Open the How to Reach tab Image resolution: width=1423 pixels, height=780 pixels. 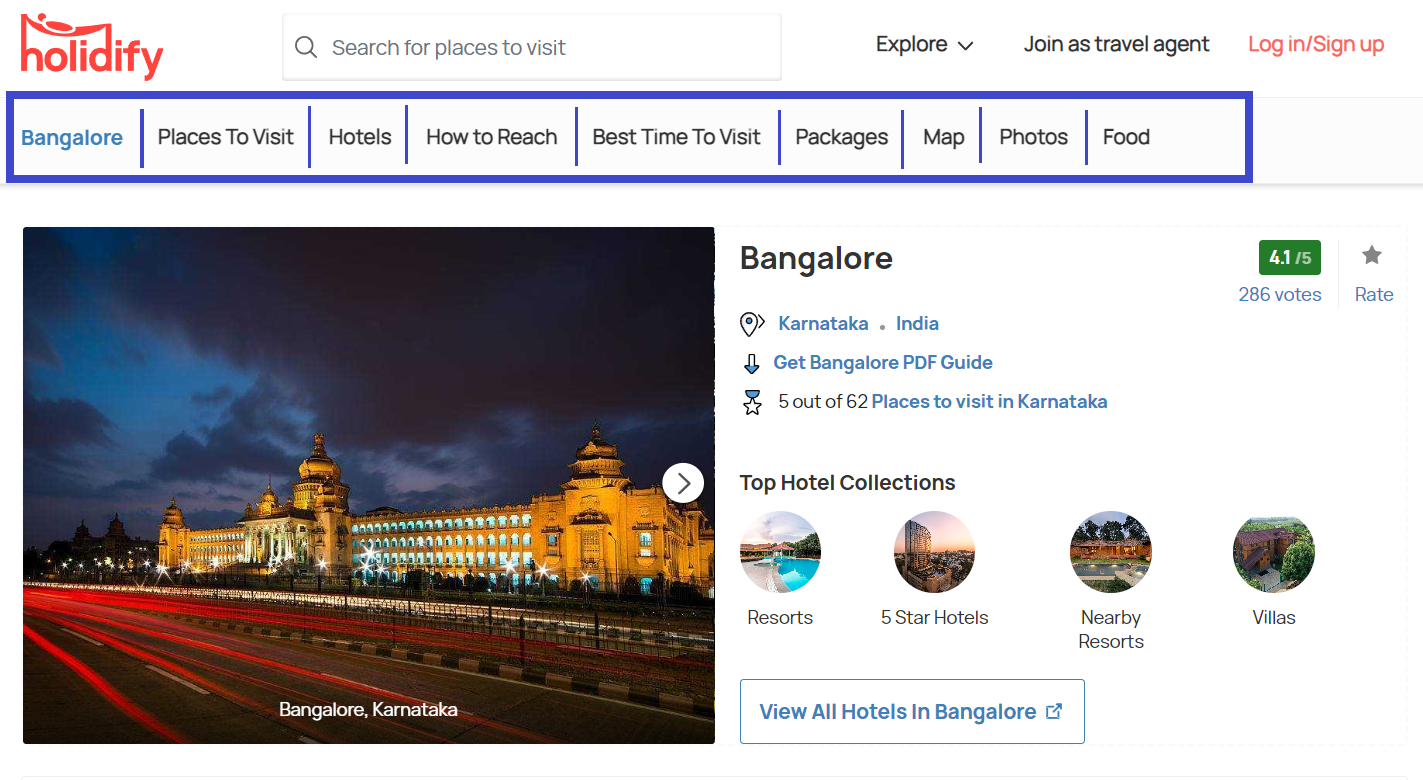[x=492, y=137]
